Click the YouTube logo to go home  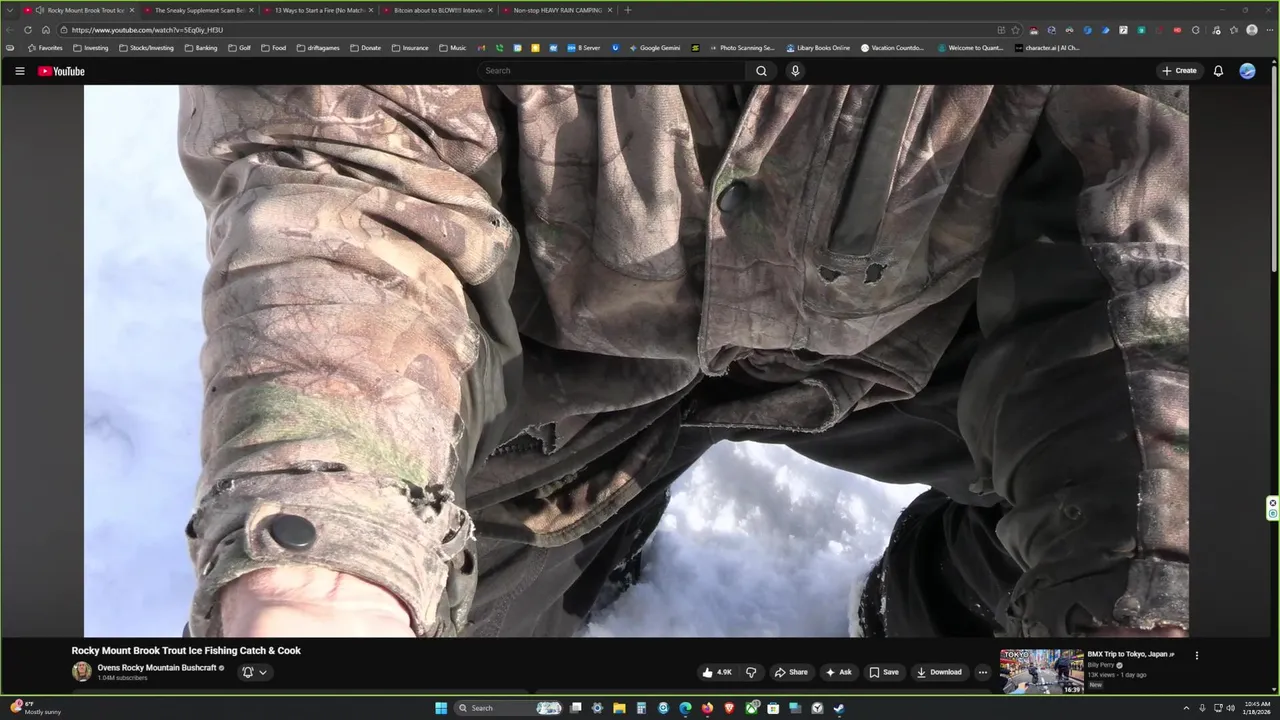point(61,71)
